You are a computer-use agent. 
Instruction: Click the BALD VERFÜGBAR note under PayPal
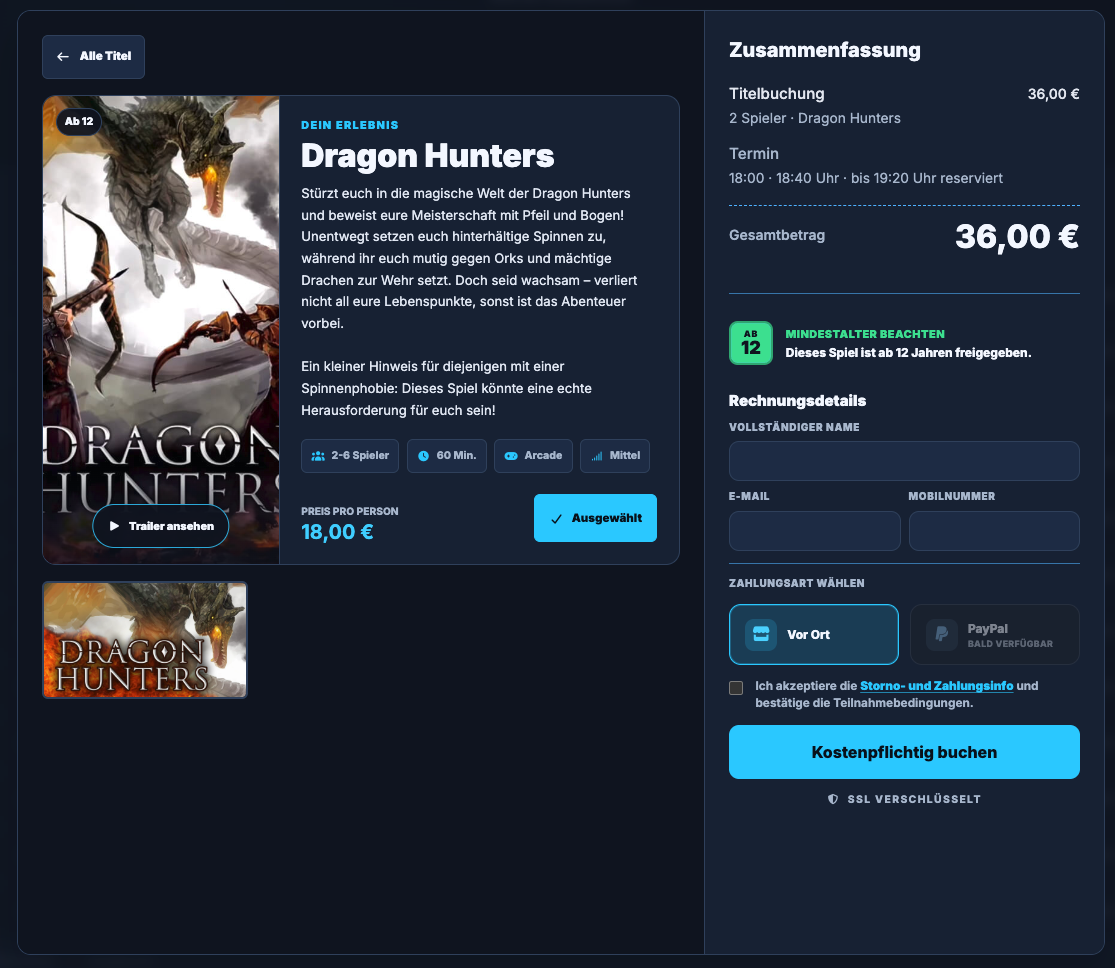[1010, 644]
